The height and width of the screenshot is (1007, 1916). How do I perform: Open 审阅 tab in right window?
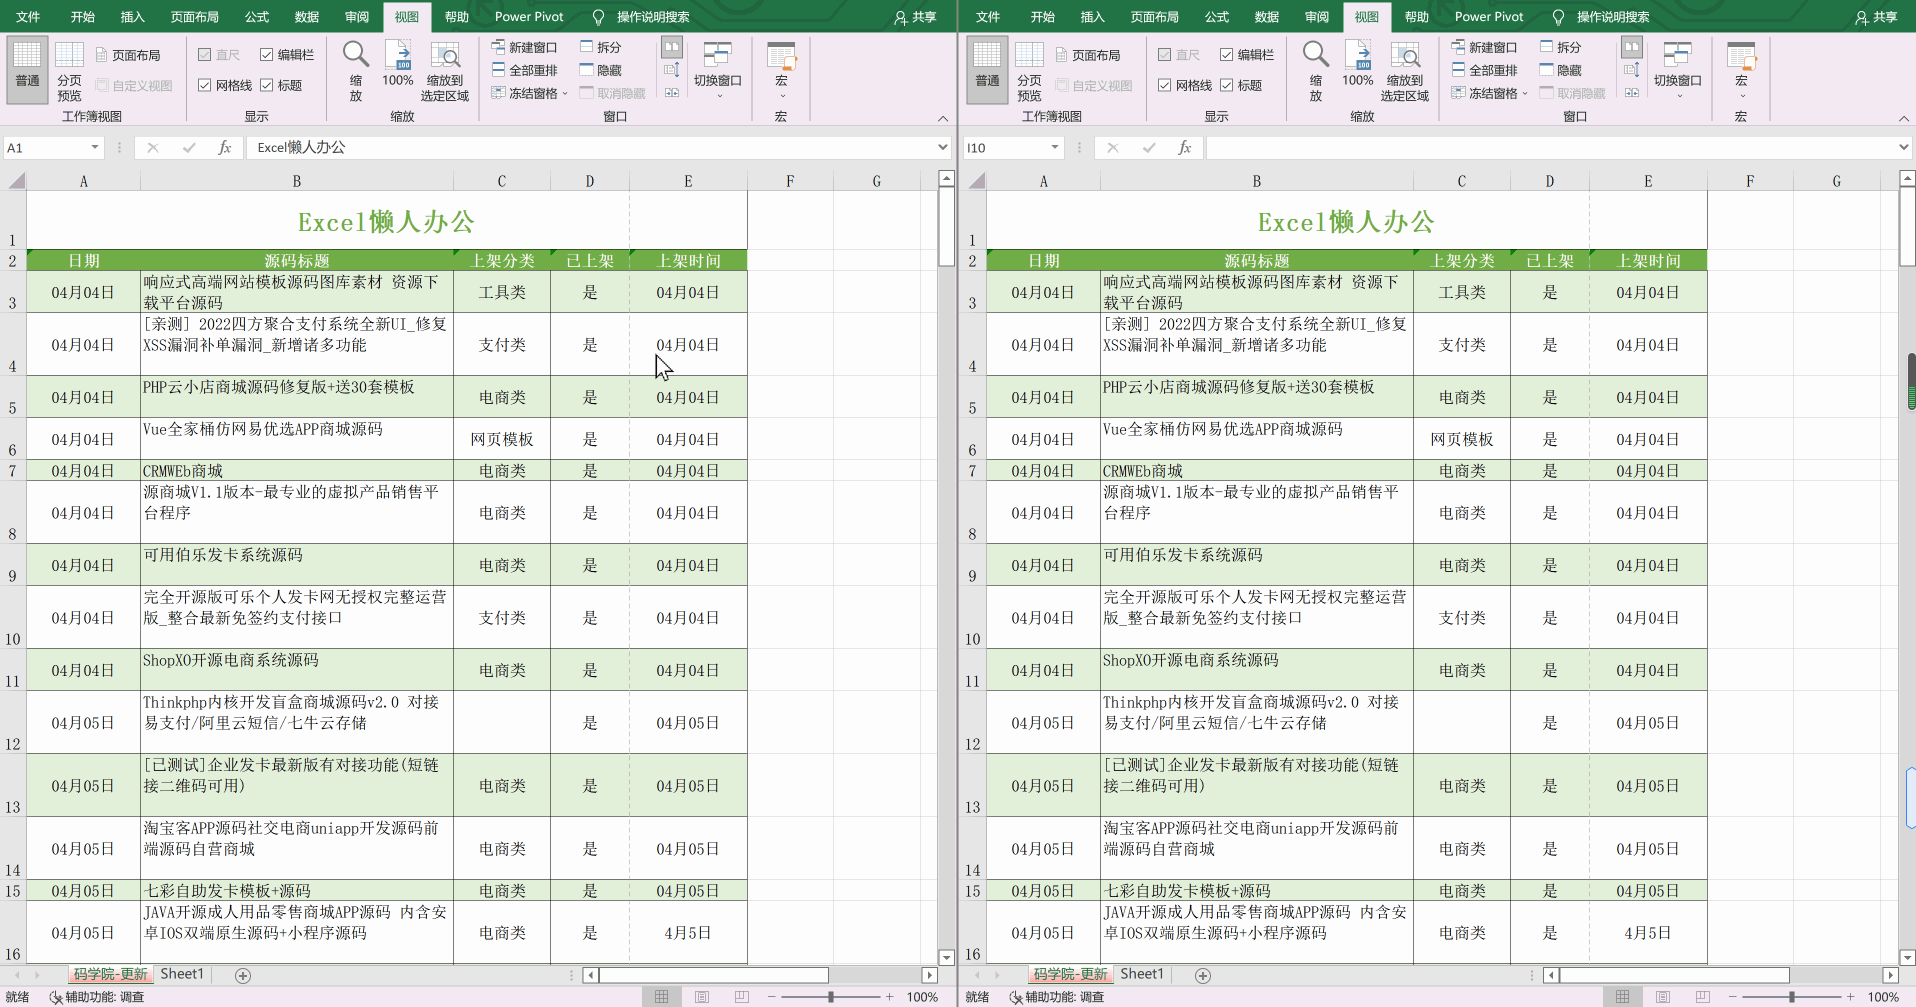[x=1317, y=17]
